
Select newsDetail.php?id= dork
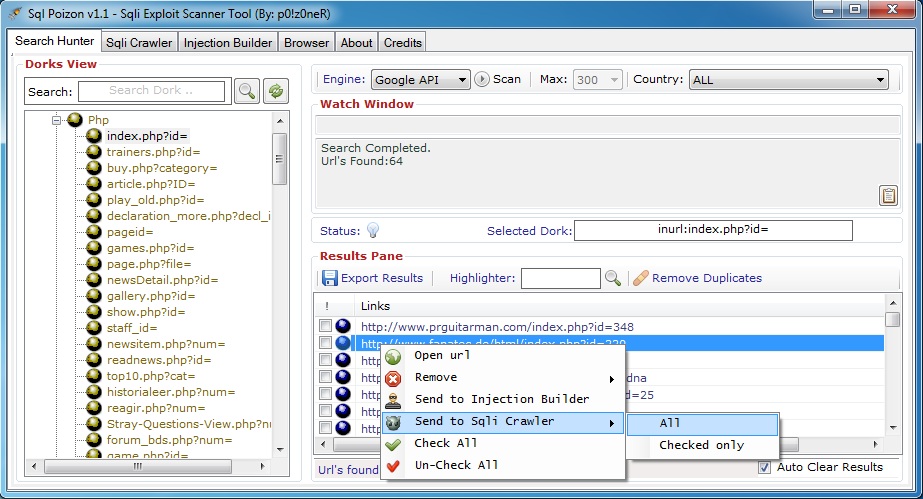[162, 280]
